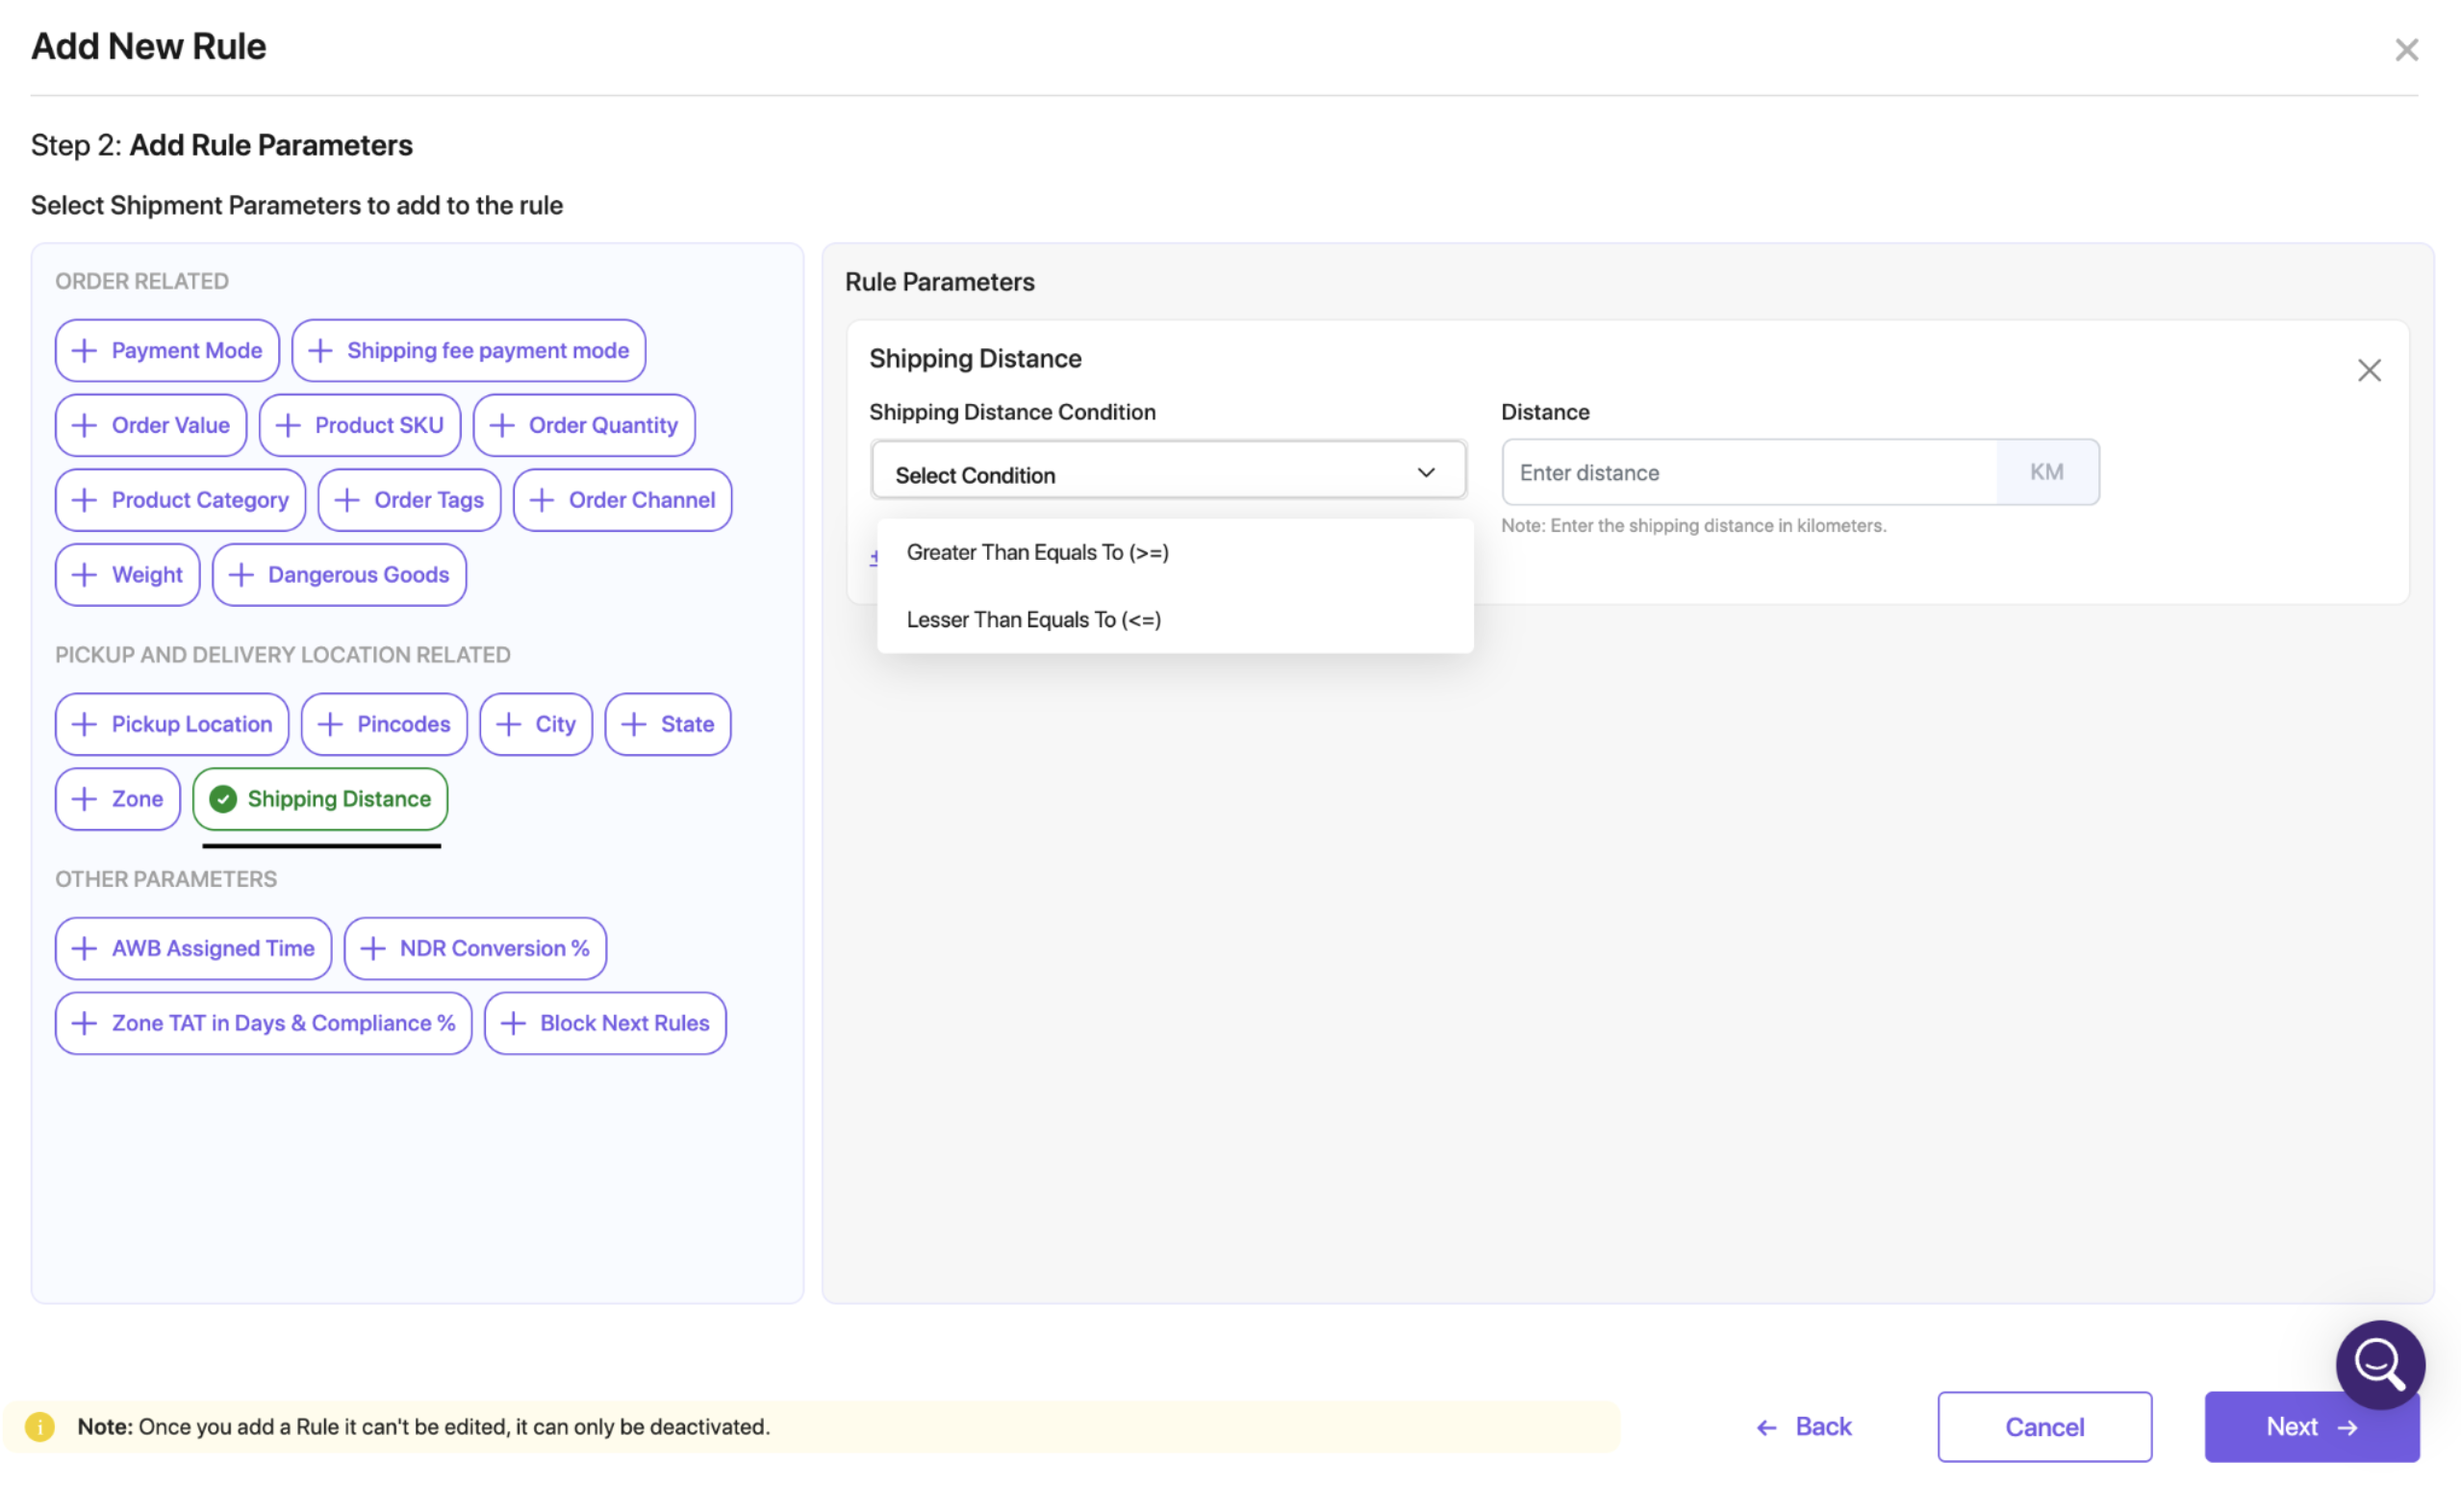Viewport: 2461px width, 1512px height.
Task: Collapse the Select Condition dropdown
Action: [x=1167, y=471]
